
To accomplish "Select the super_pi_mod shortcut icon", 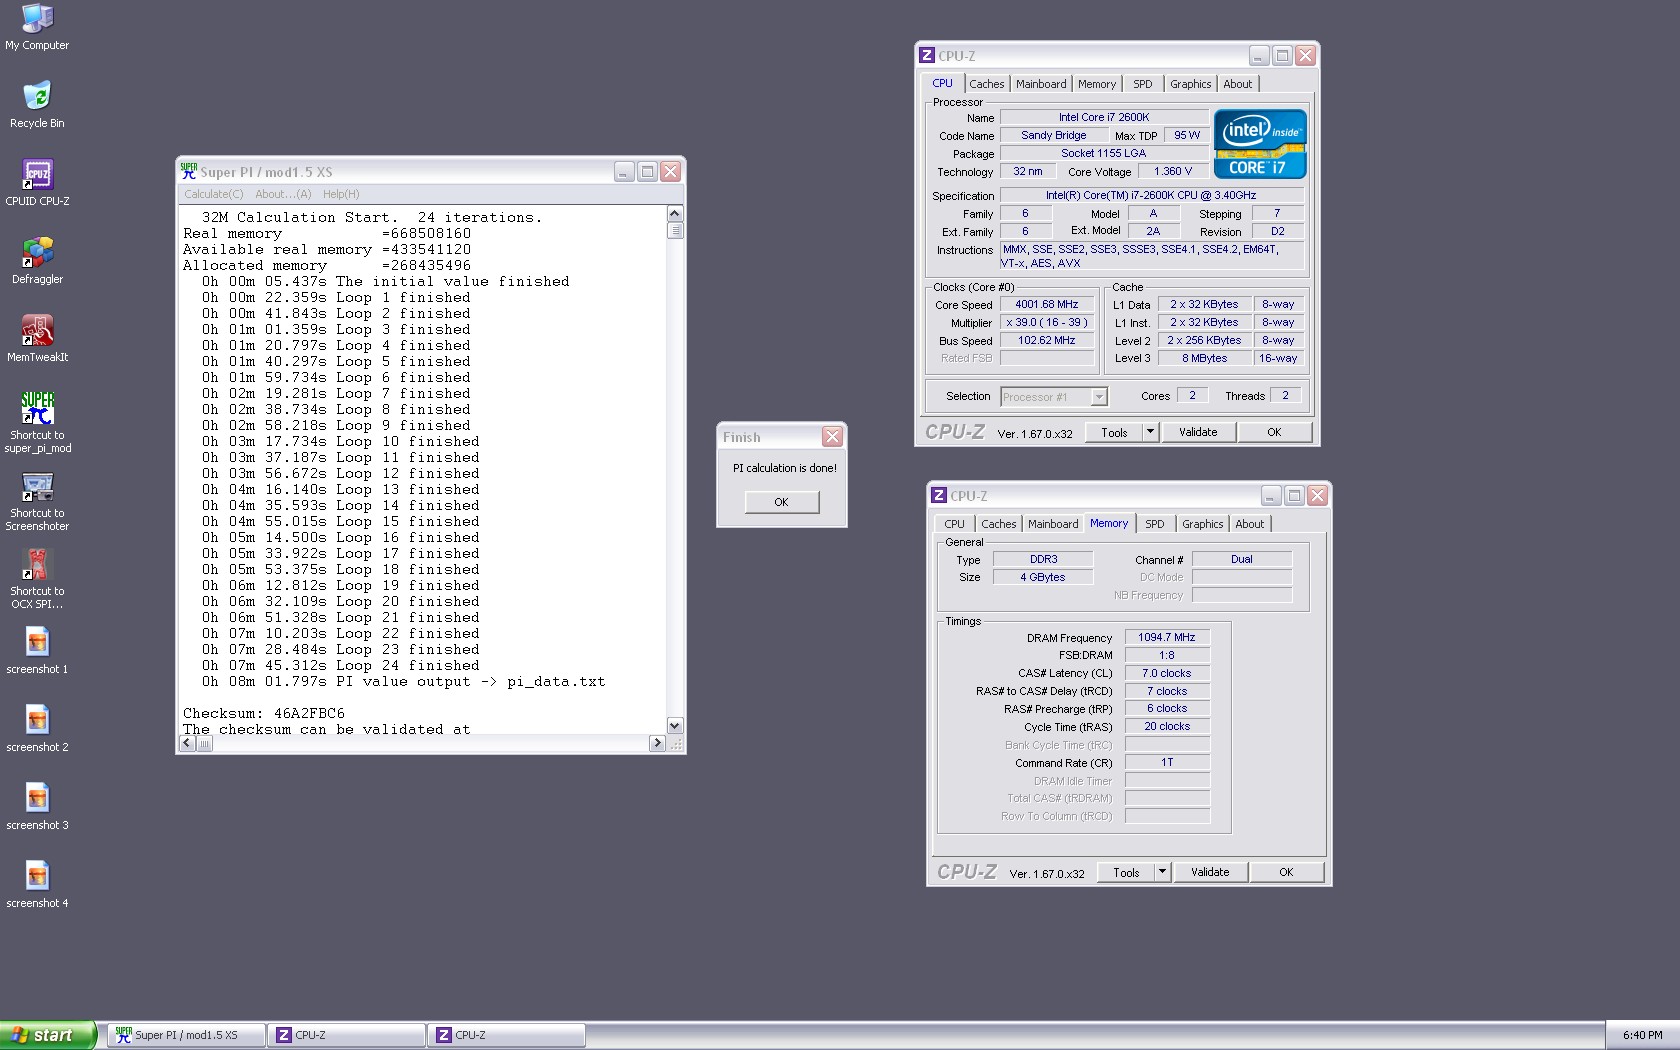I will click(x=37, y=422).
